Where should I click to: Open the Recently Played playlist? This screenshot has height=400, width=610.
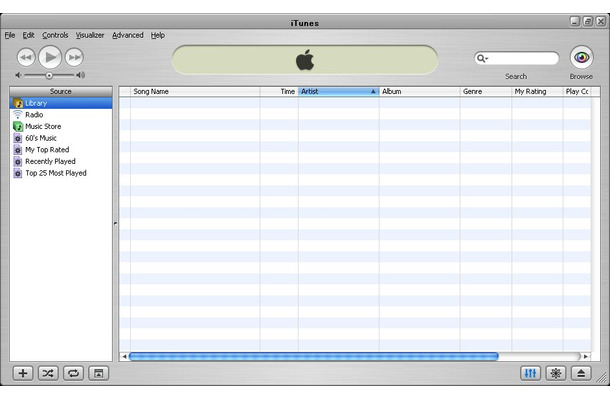pyautogui.click(x=61, y=161)
